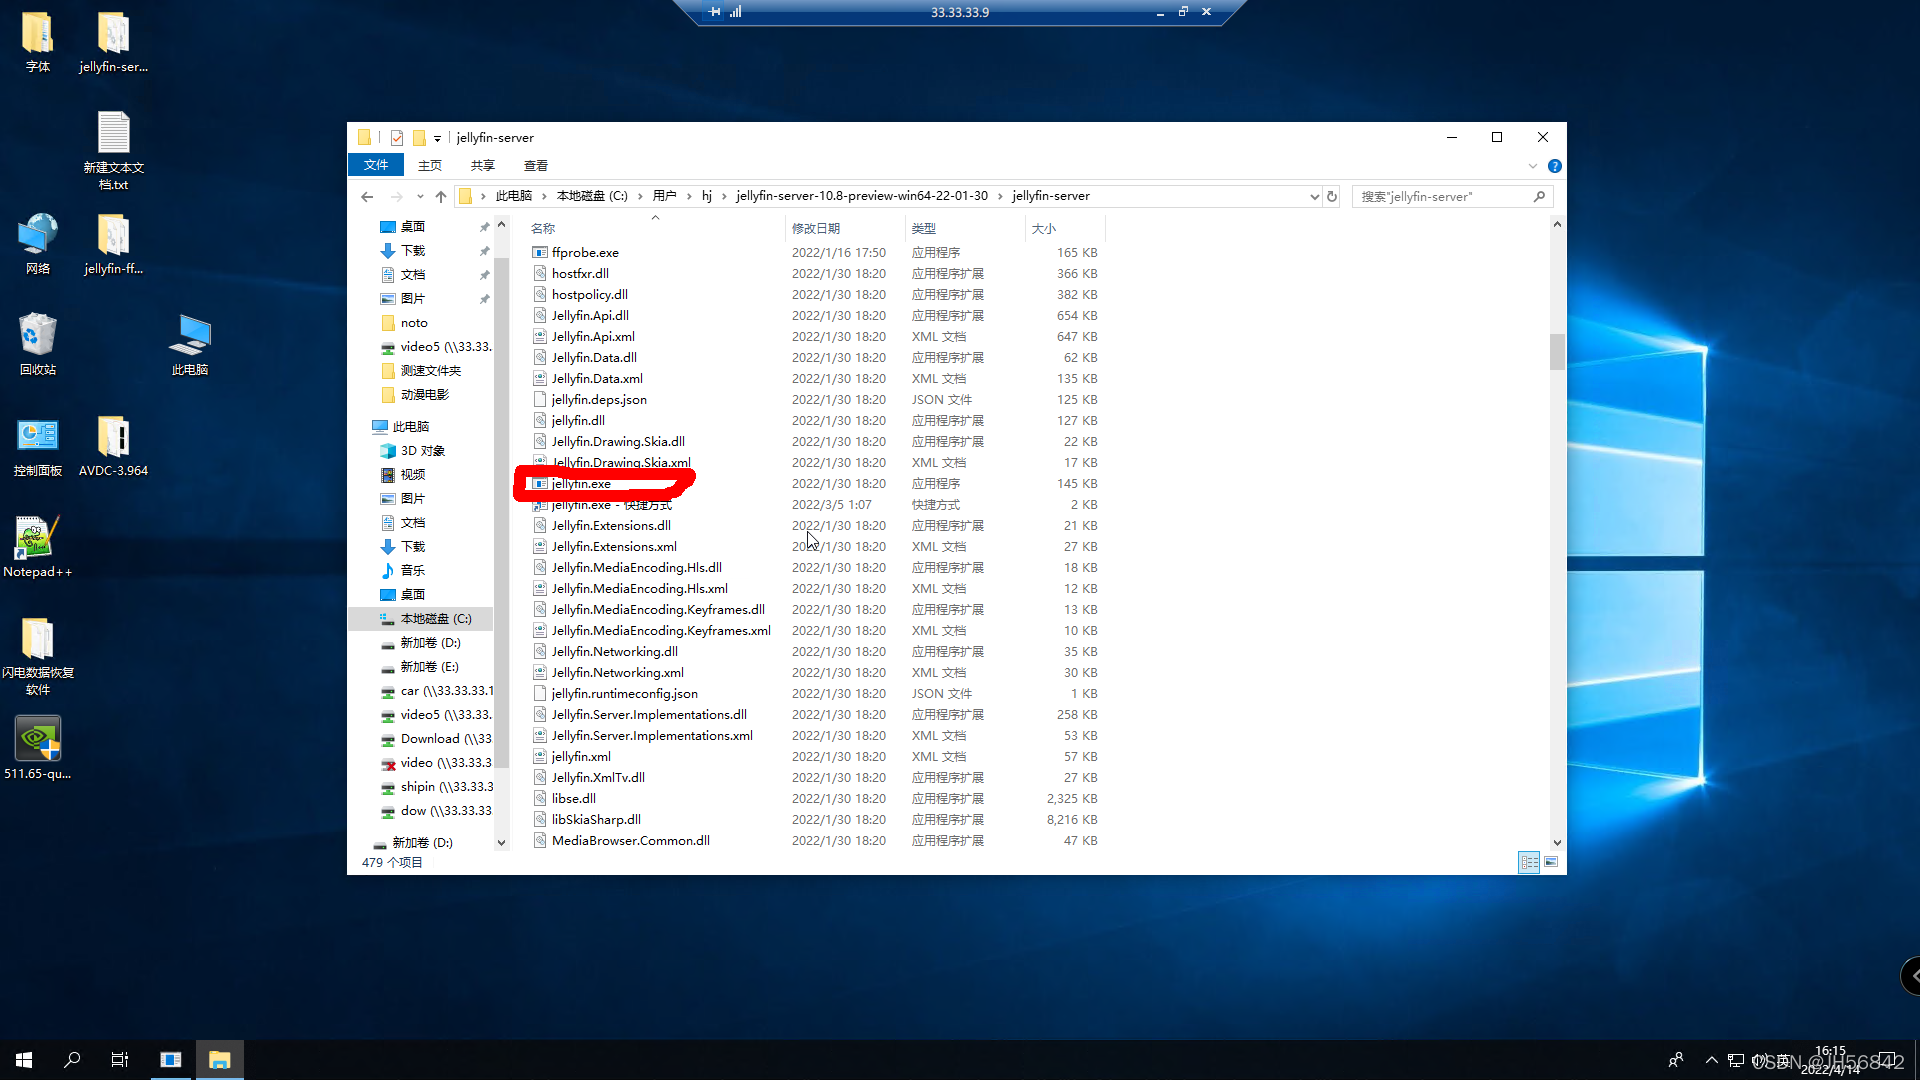Expand the address bar history dropdown

tap(1314, 197)
